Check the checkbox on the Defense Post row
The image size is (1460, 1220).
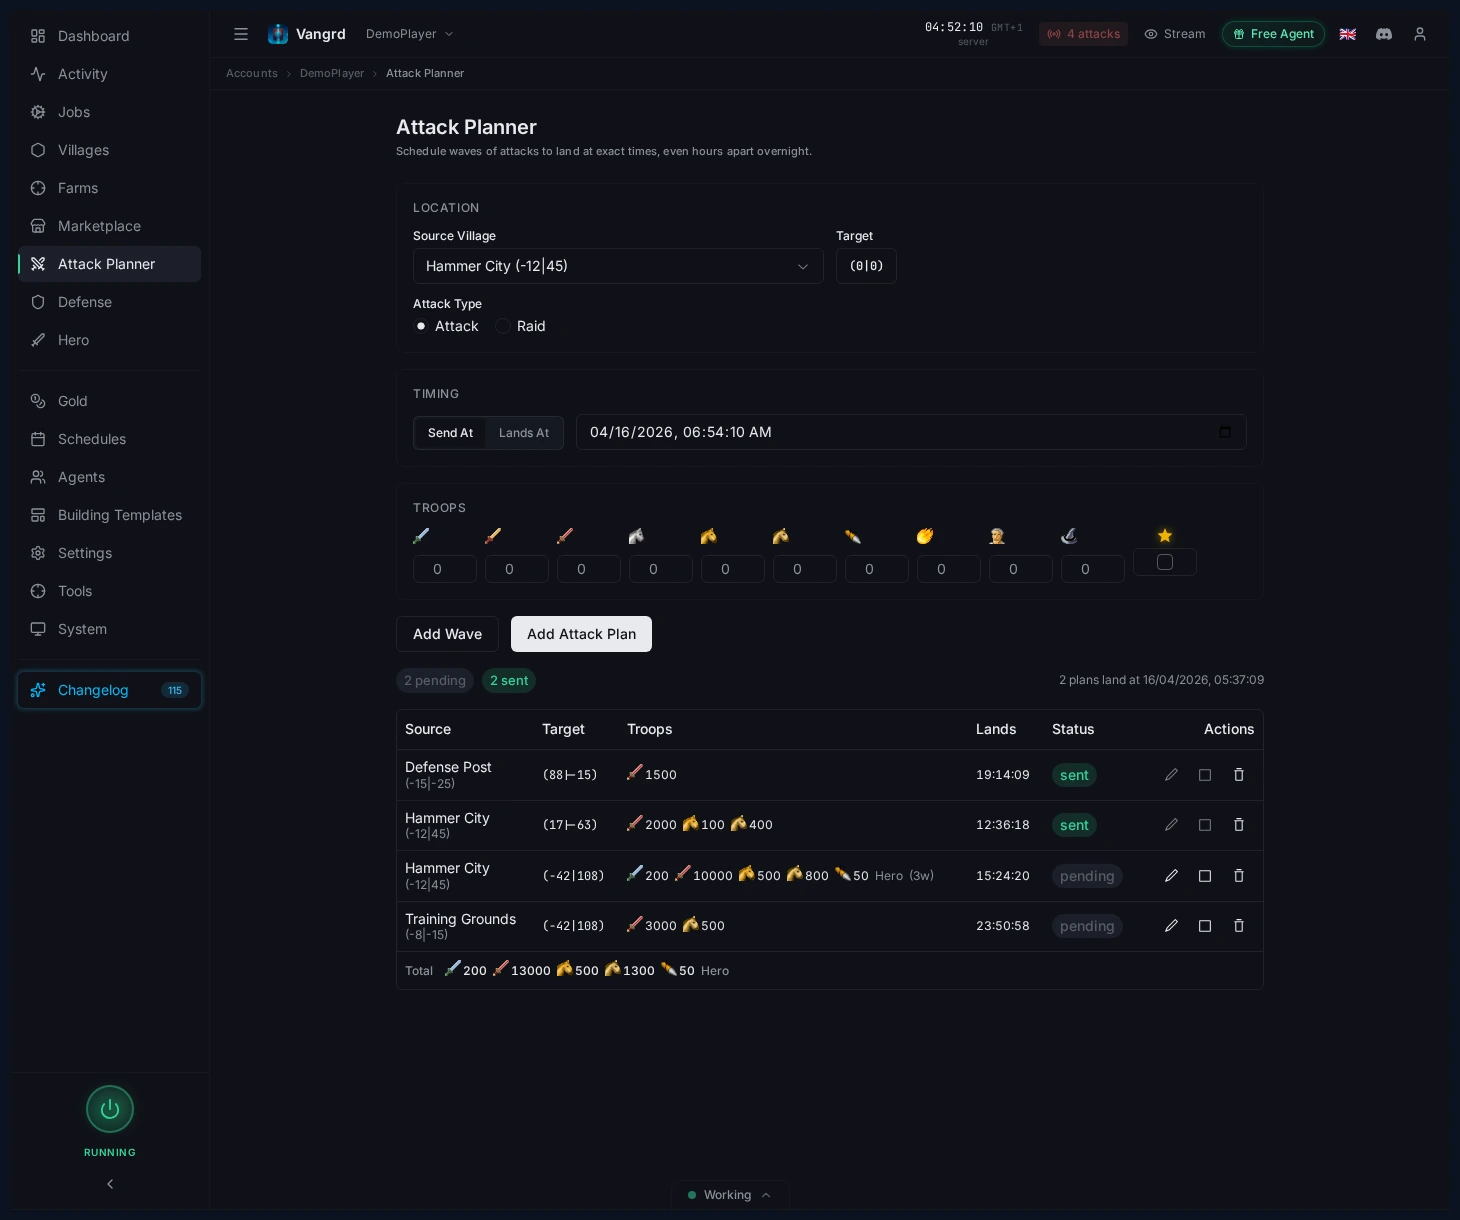(1204, 775)
